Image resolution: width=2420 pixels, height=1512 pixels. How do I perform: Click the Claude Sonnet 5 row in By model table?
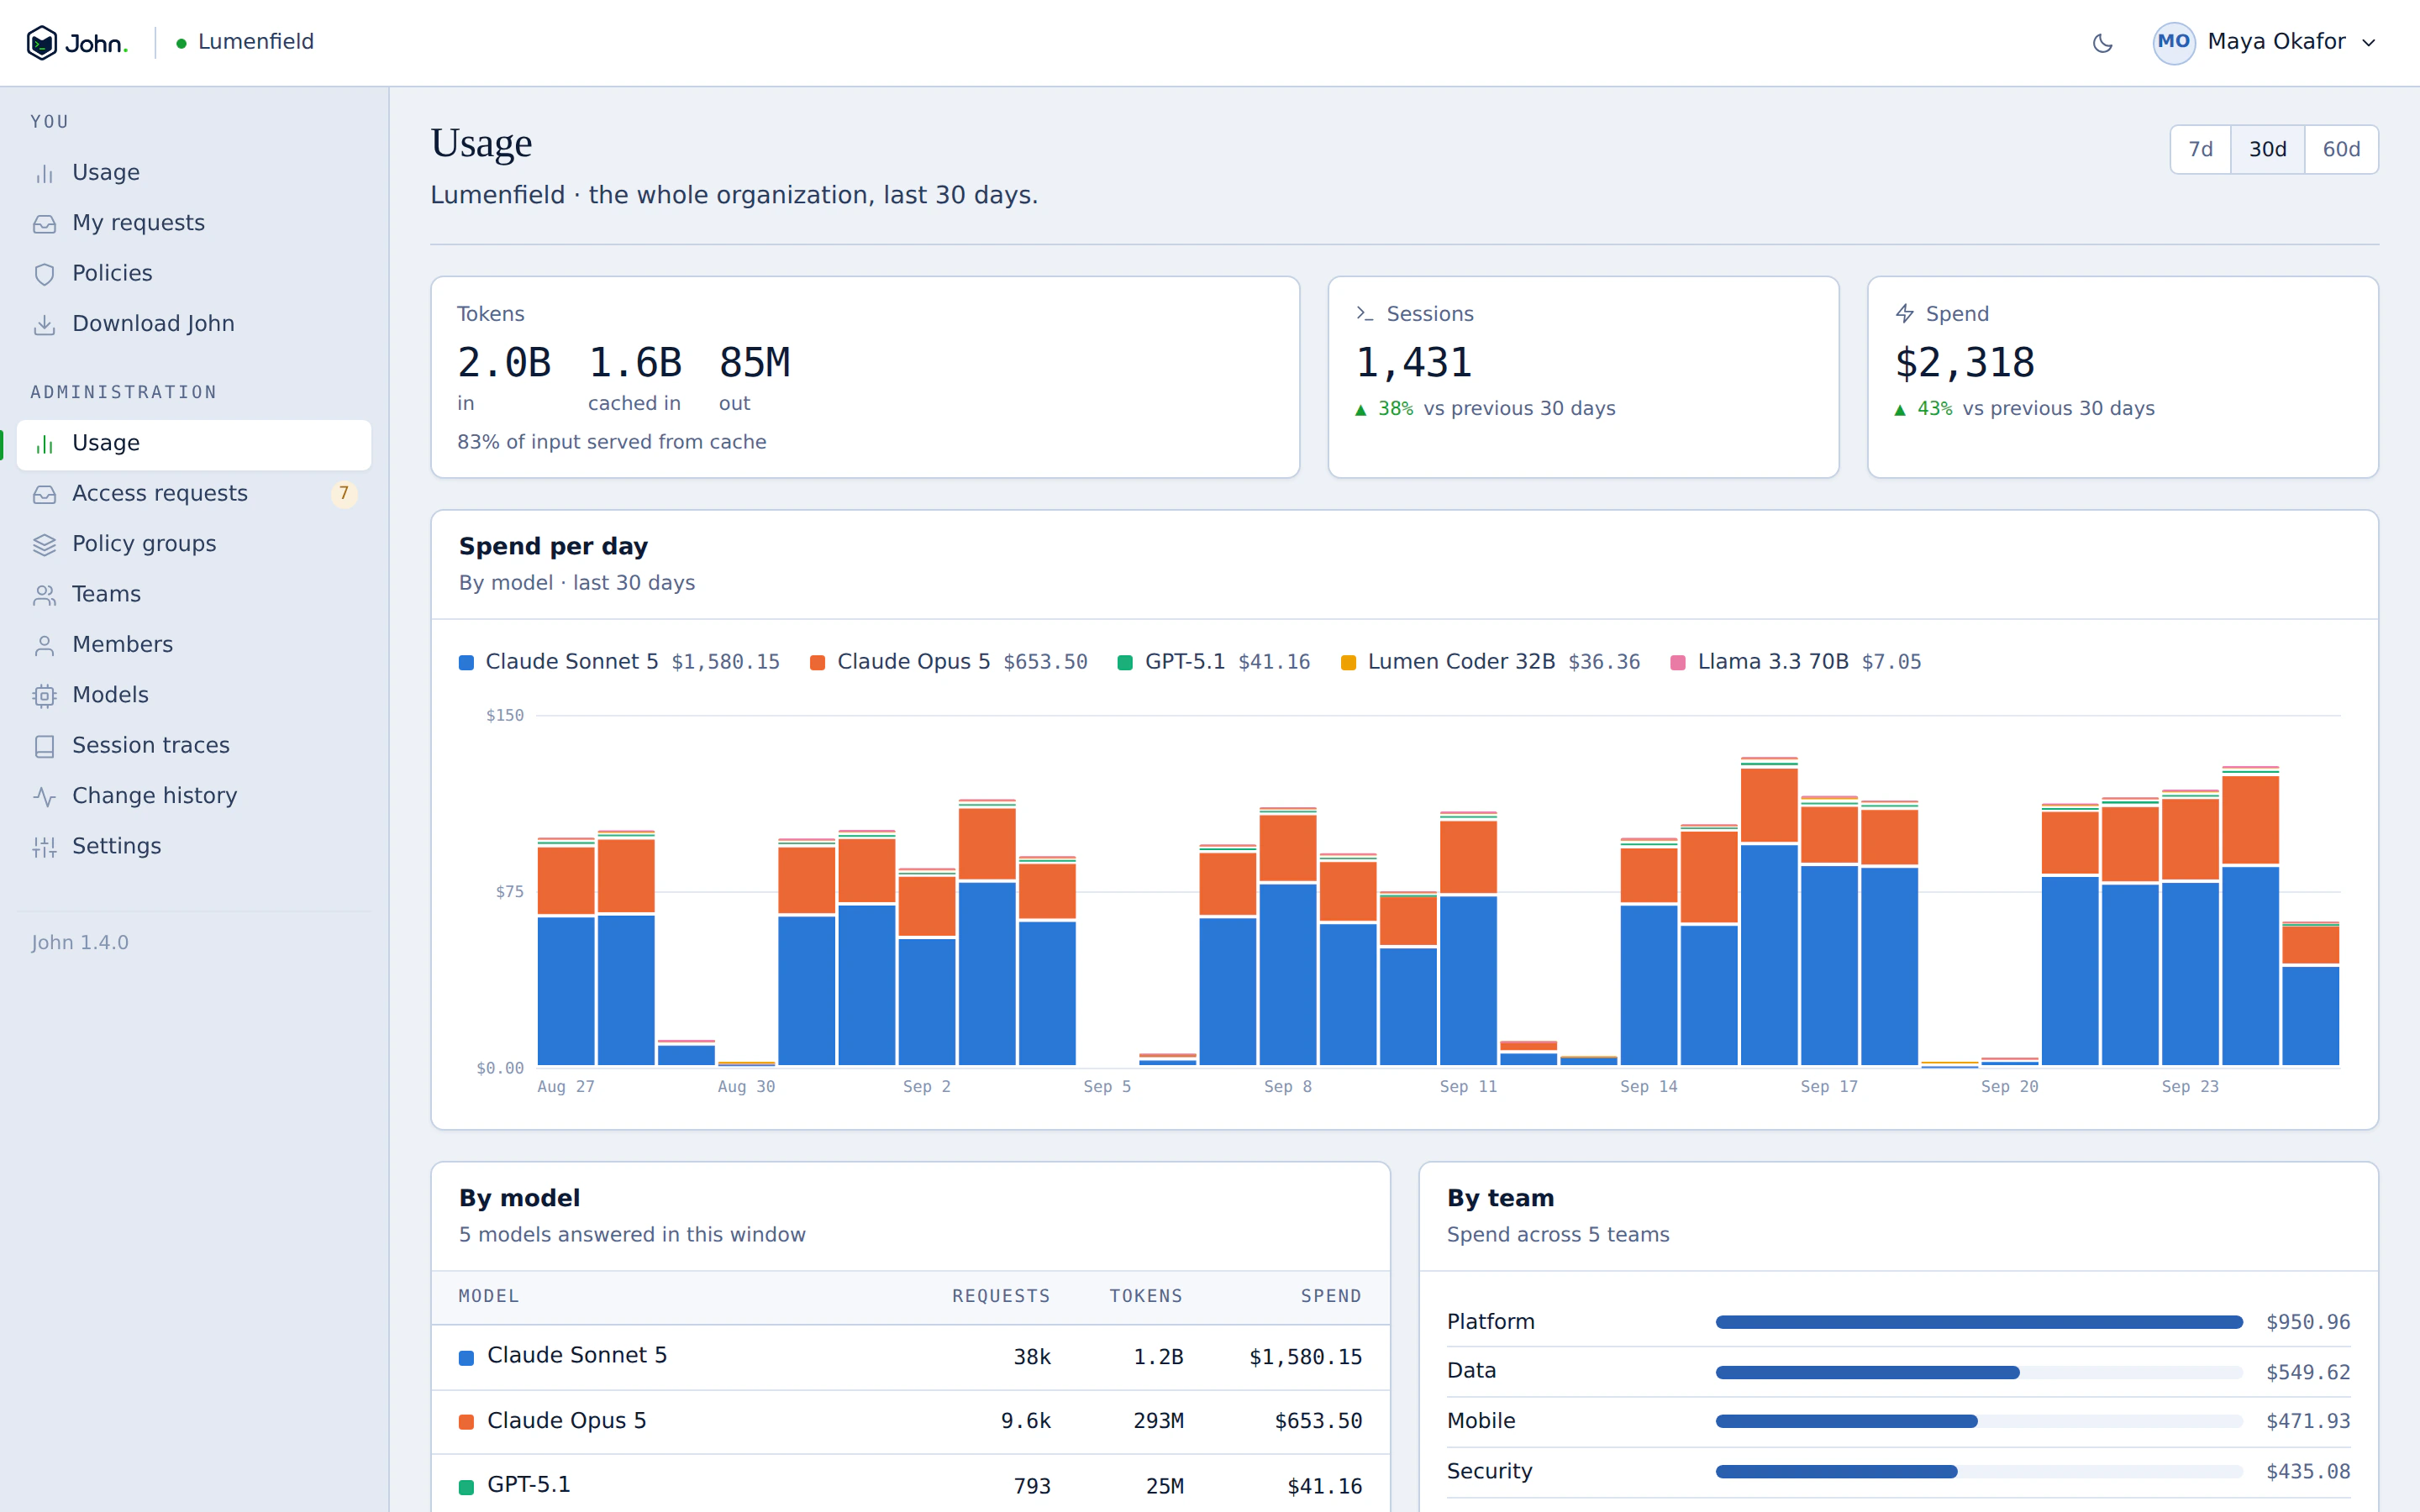(910, 1357)
